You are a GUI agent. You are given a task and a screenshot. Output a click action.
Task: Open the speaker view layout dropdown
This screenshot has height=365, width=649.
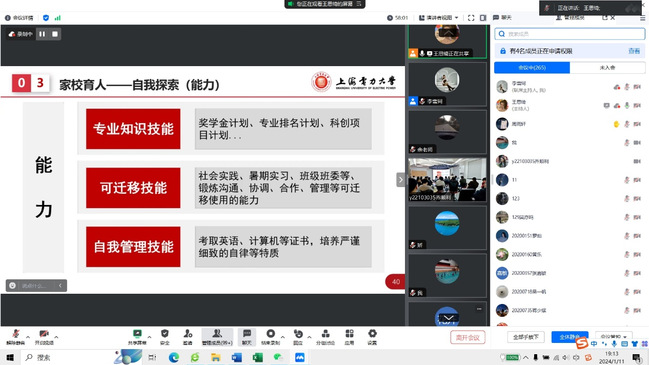(x=439, y=18)
